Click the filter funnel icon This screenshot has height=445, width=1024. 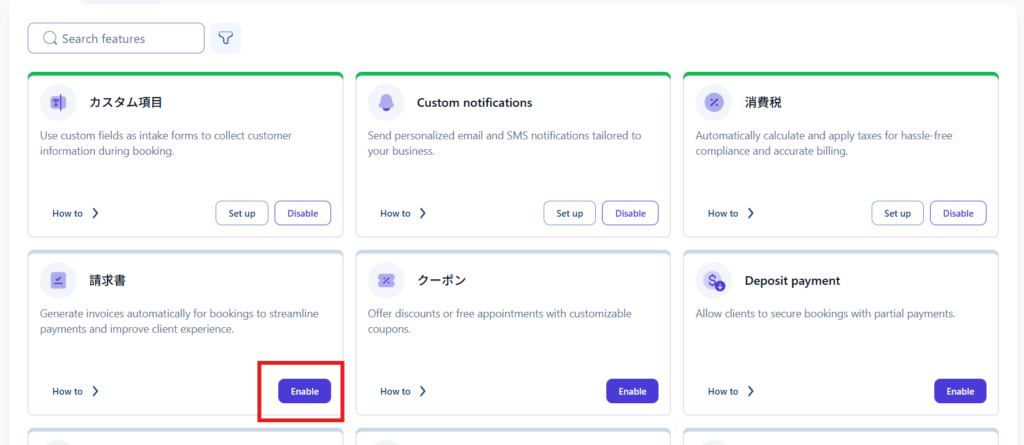[226, 38]
